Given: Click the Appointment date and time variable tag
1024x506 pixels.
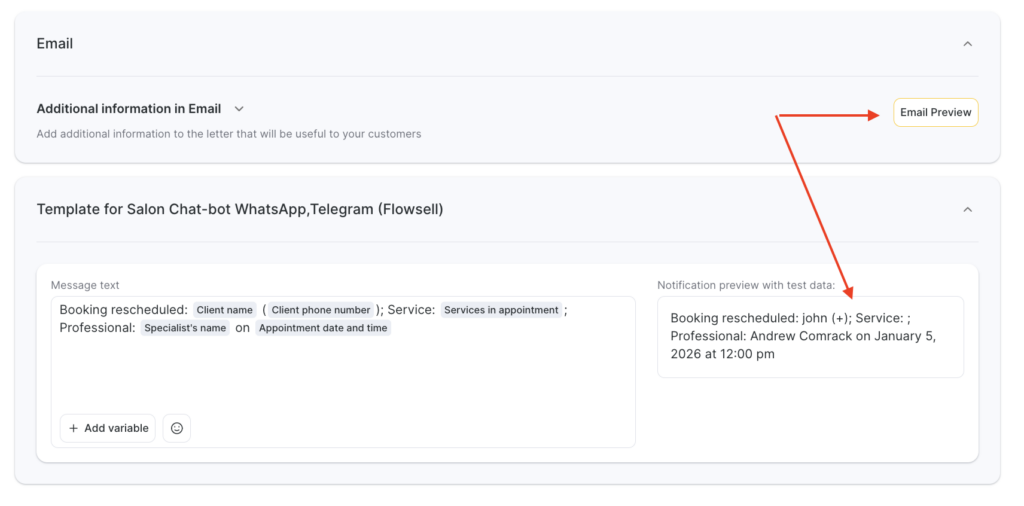Looking at the screenshot, I should (x=323, y=328).
